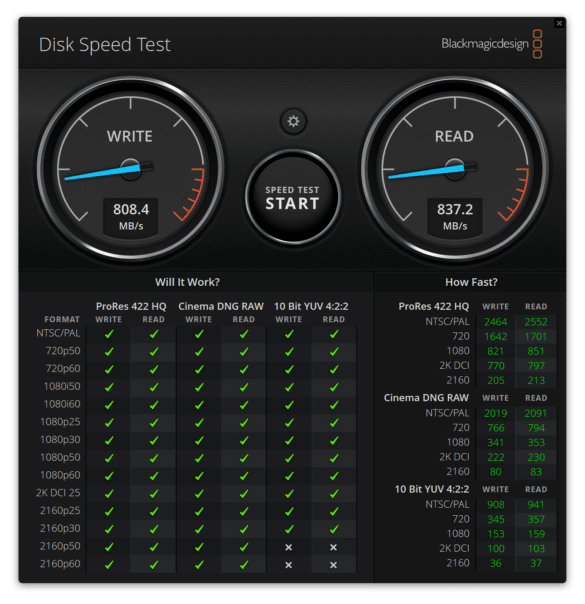This screenshot has width=585, height=604.
Task: Click 10 Bit YUV write checkmark for 1080i60 row
Action: tap(289, 405)
